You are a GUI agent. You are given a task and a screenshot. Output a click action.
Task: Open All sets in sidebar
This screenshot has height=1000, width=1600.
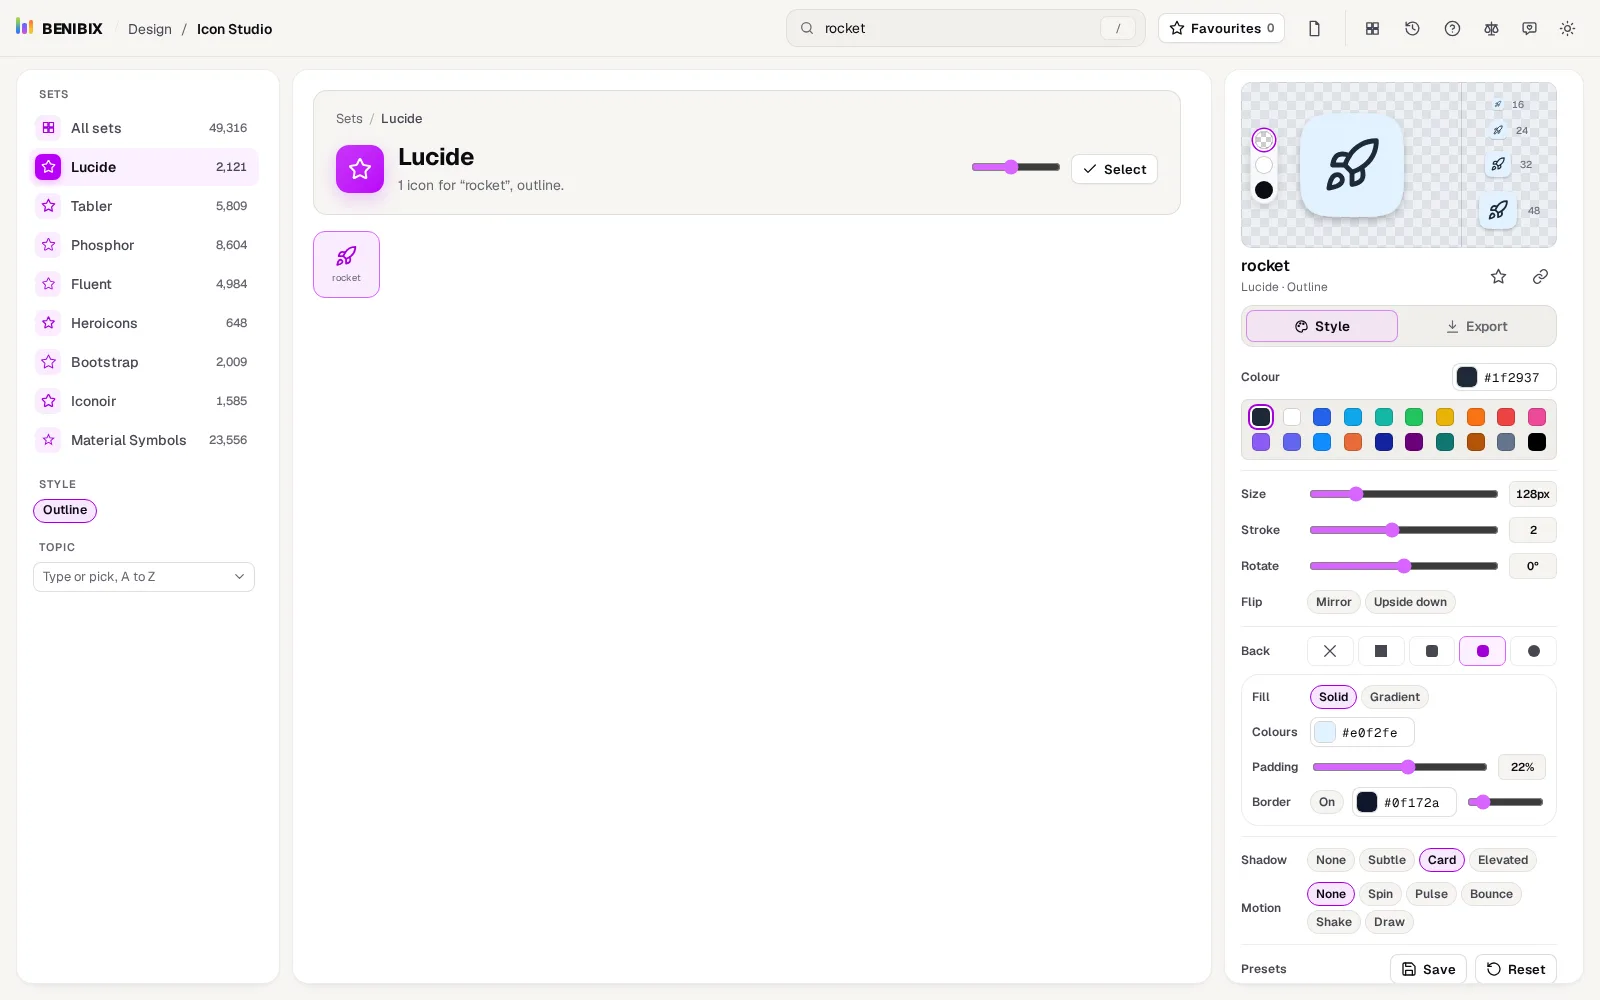pyautogui.click(x=146, y=128)
